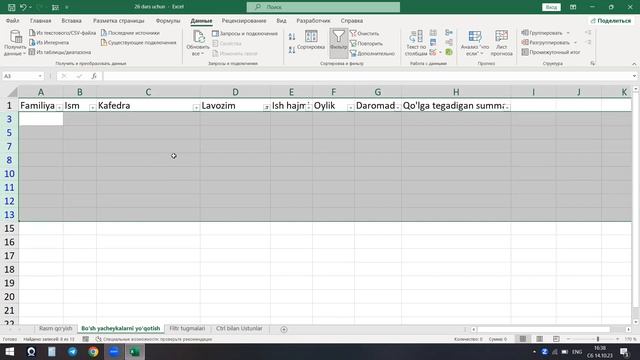Choose Из таблицы/диапазона (From Table/Range)
The image size is (640, 360).
click(60, 52)
